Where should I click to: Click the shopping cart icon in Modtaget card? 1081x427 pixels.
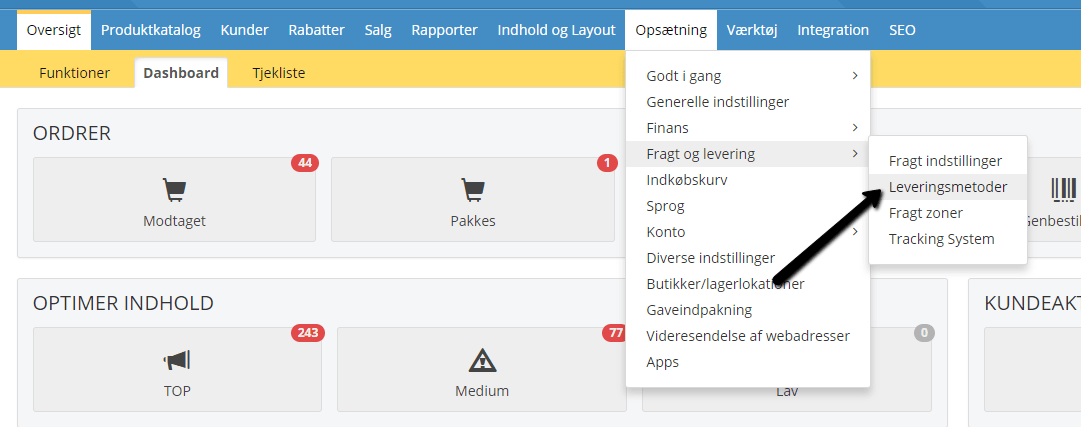tap(174, 190)
